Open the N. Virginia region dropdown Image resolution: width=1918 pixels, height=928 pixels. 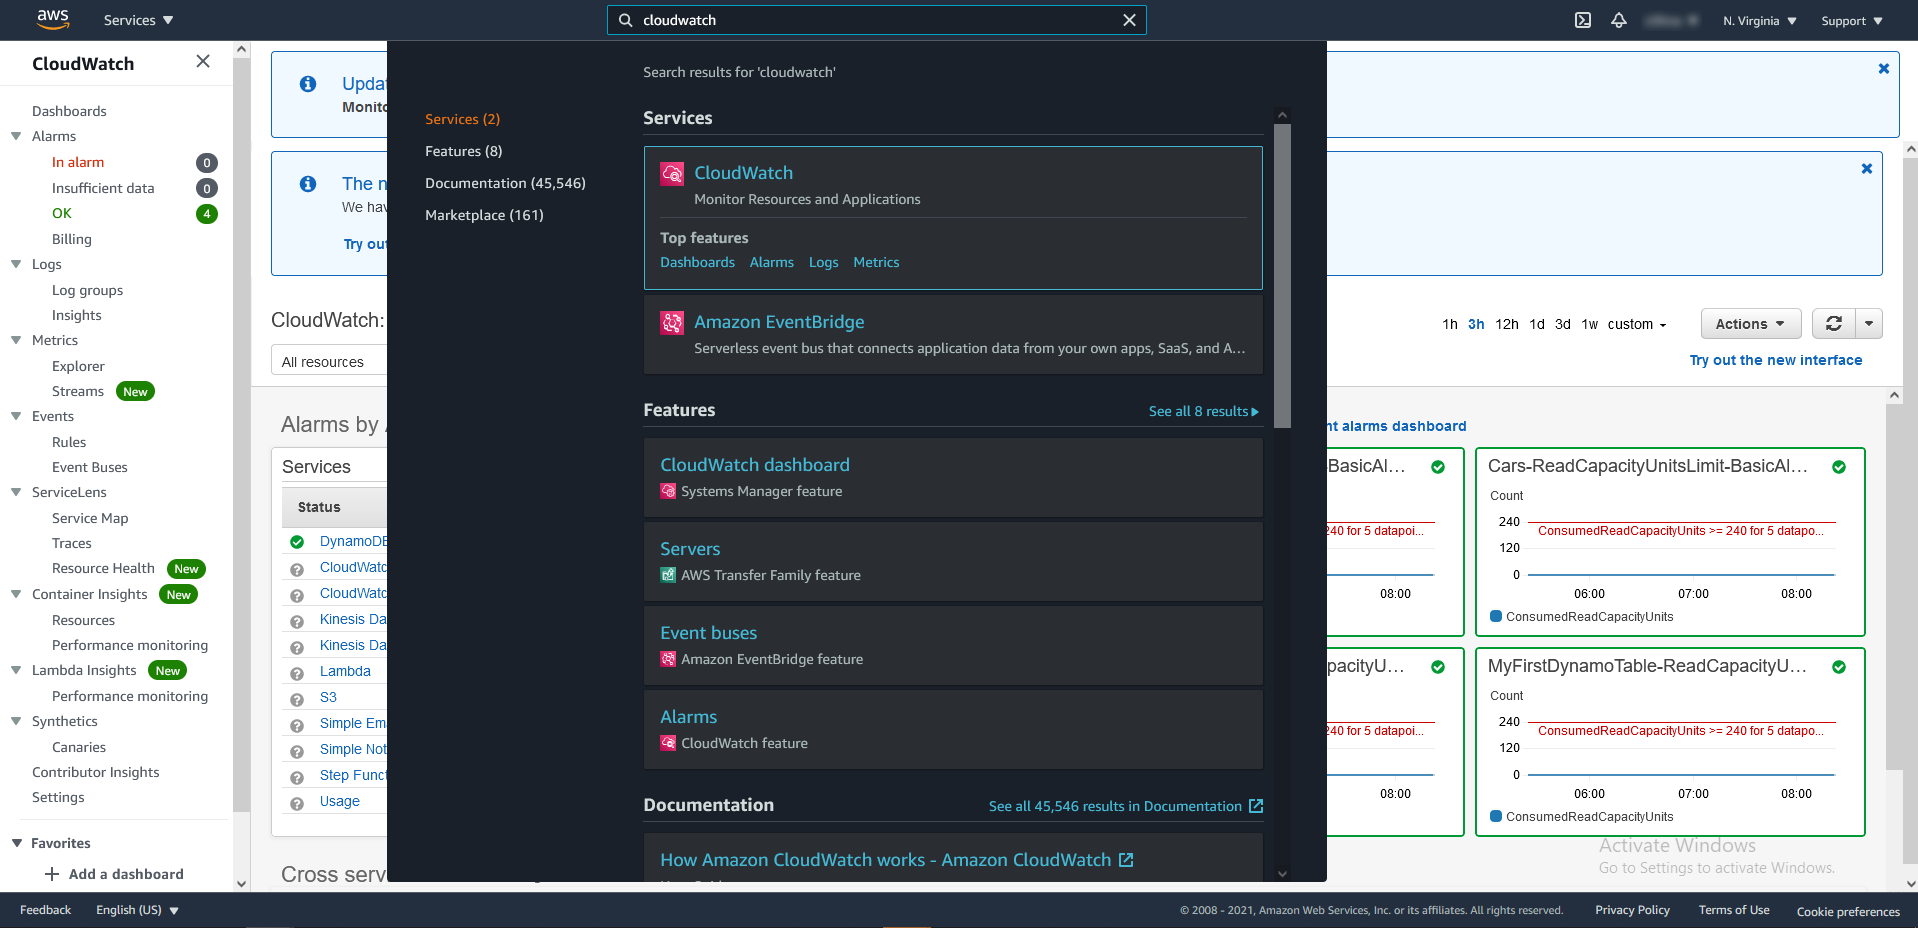coord(1759,21)
